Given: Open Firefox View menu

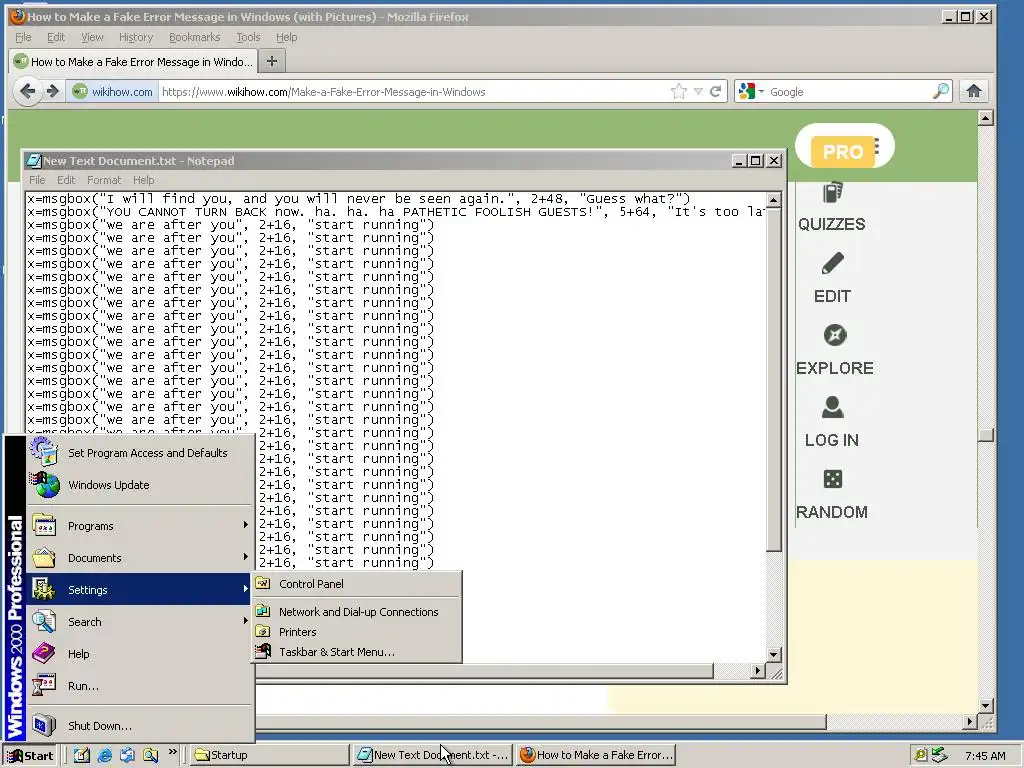Looking at the screenshot, I should (92, 37).
